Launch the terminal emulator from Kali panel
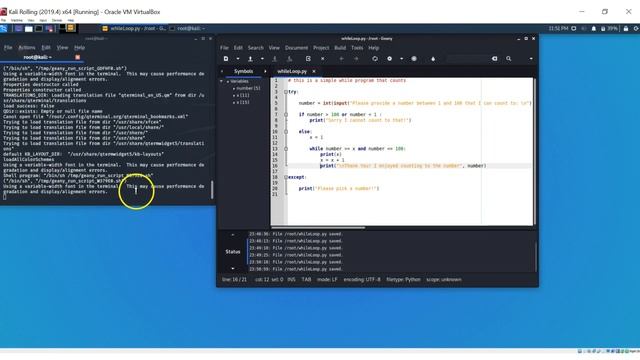This screenshot has height=360, width=640. click(x=39, y=29)
